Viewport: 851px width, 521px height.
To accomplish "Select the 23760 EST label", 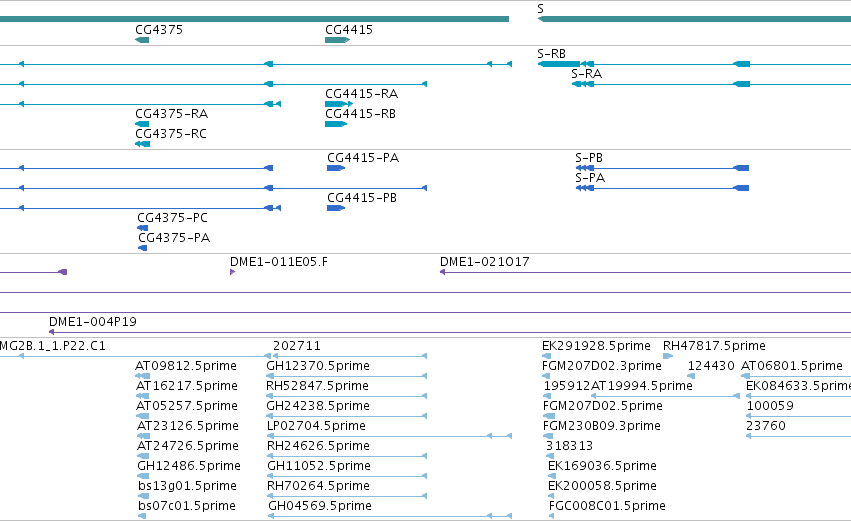I will (766, 427).
